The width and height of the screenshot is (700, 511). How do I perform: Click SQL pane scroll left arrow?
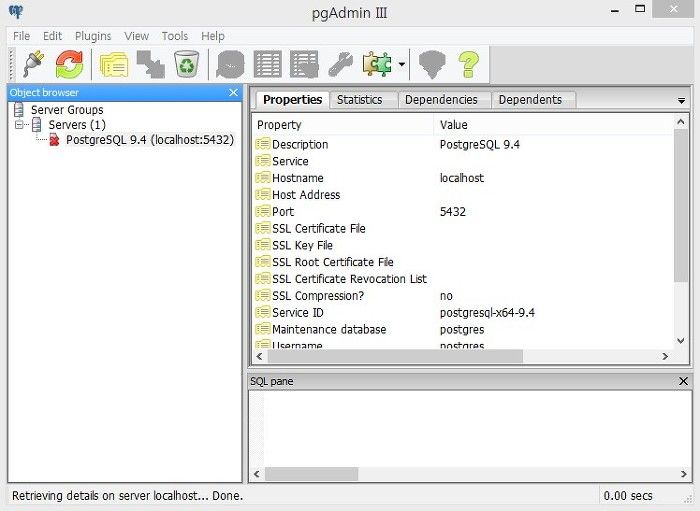pyautogui.click(x=257, y=474)
